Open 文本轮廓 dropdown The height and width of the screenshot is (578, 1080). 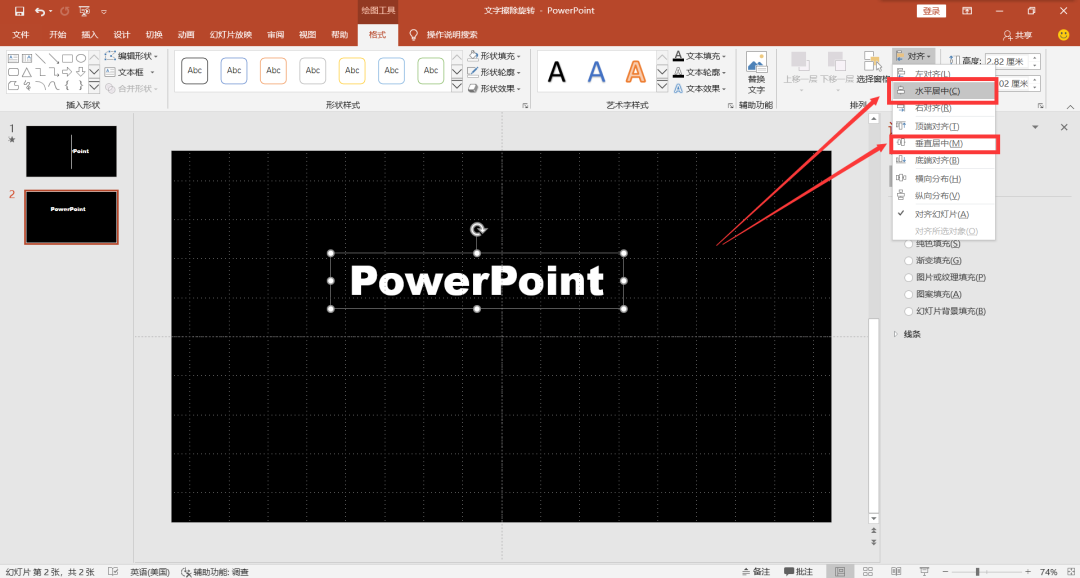[700, 72]
